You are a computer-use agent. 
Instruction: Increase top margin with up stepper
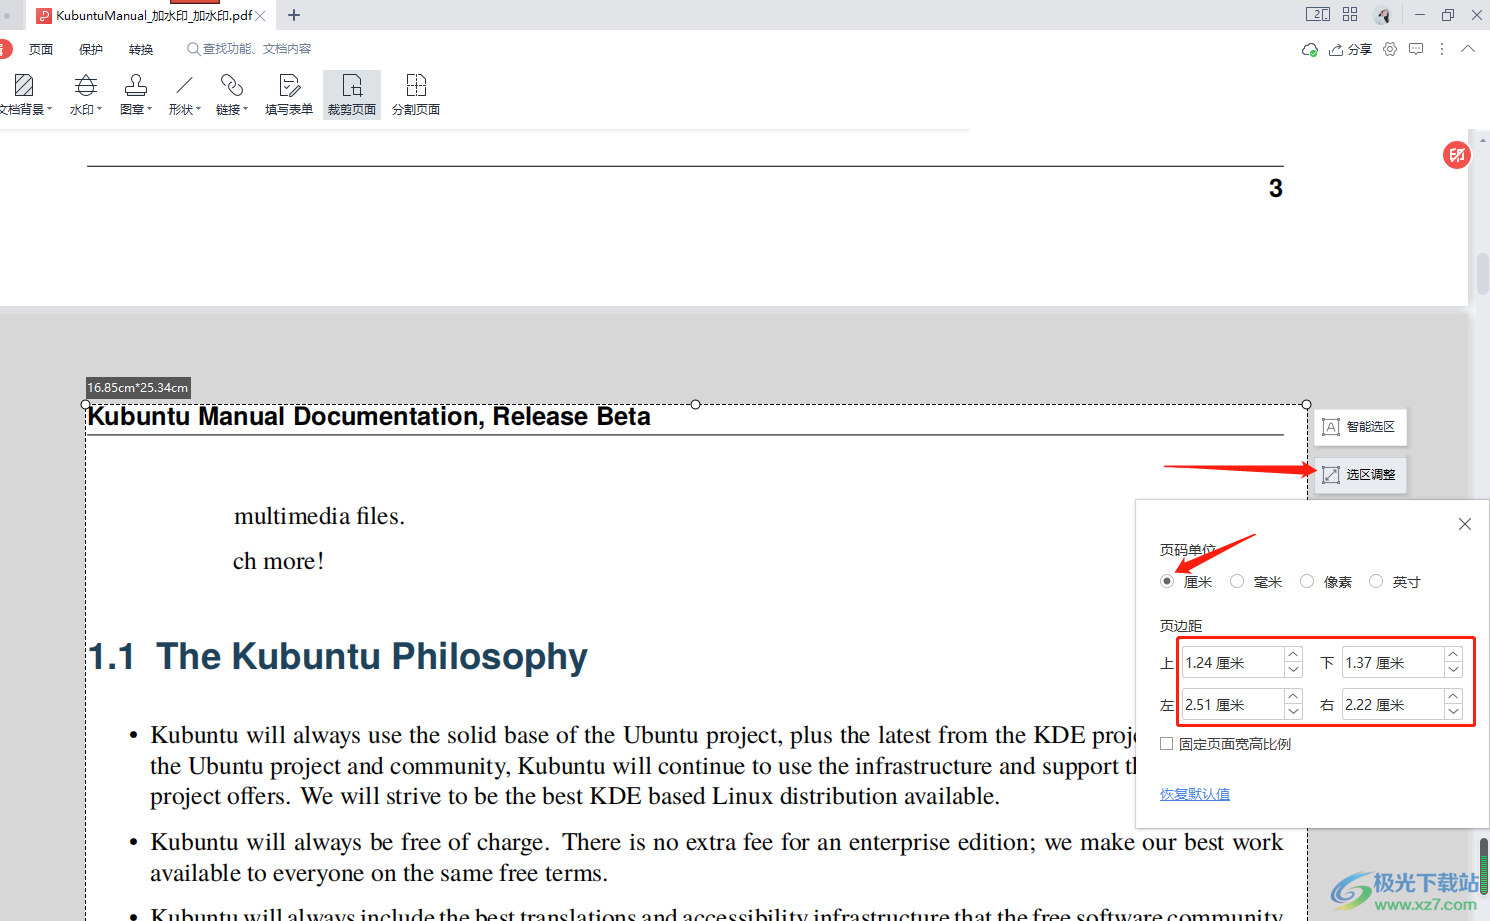[1293, 654]
